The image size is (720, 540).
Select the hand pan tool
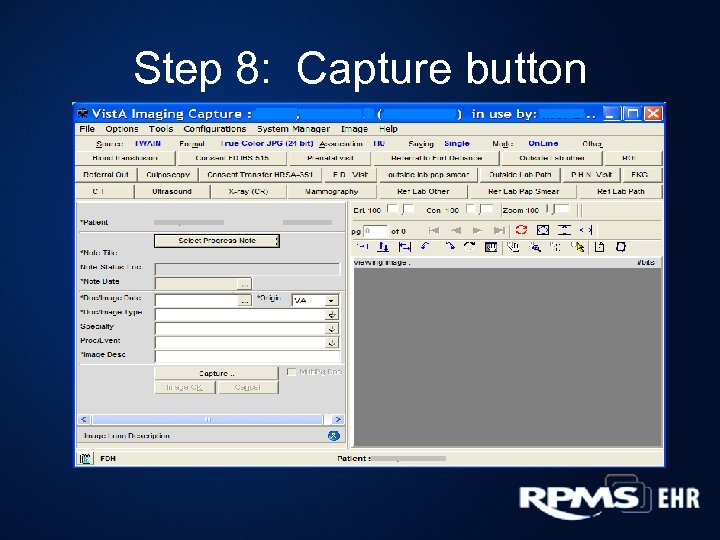(513, 248)
